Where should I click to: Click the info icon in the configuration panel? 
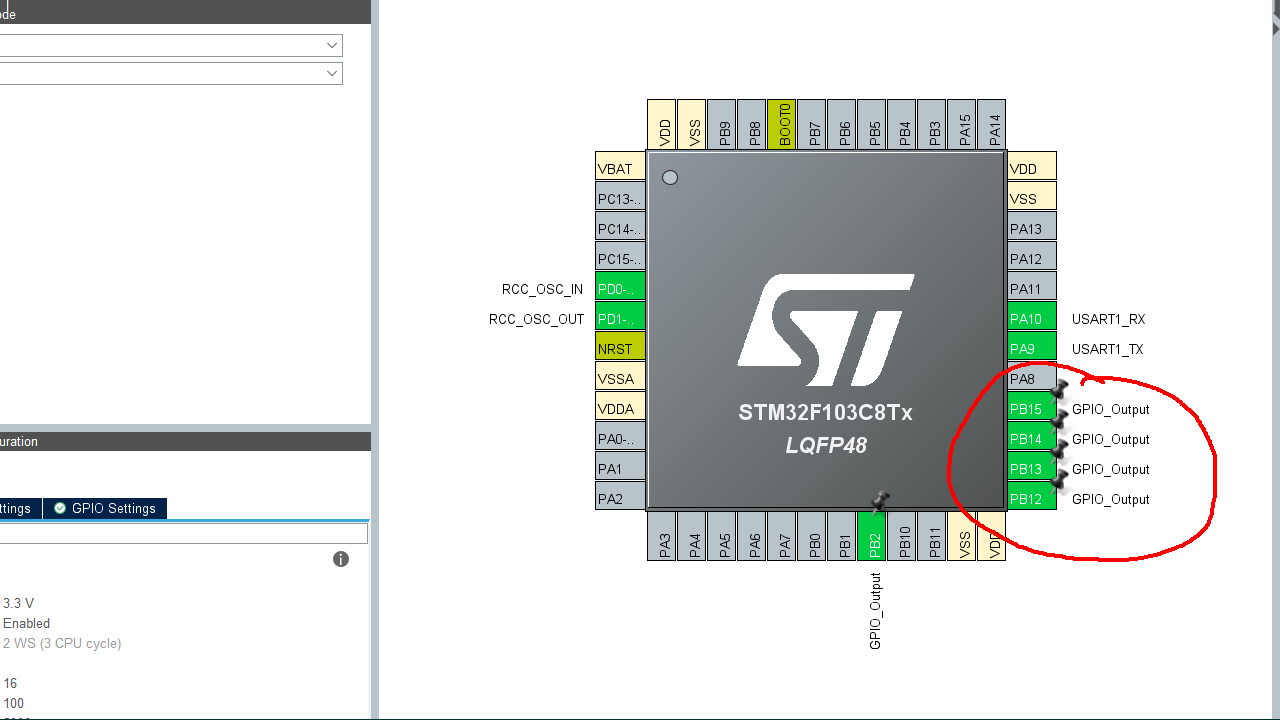tap(341, 559)
